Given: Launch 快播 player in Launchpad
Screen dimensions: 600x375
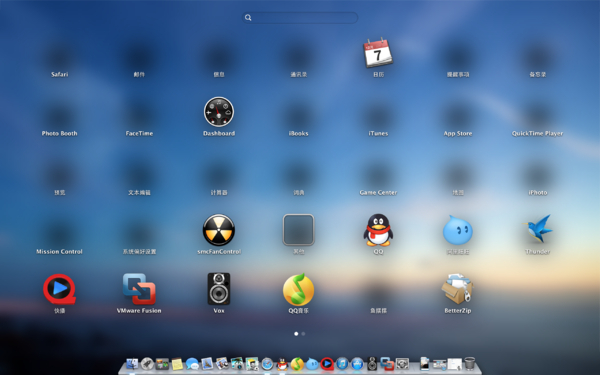Looking at the screenshot, I should pyautogui.click(x=59, y=289).
